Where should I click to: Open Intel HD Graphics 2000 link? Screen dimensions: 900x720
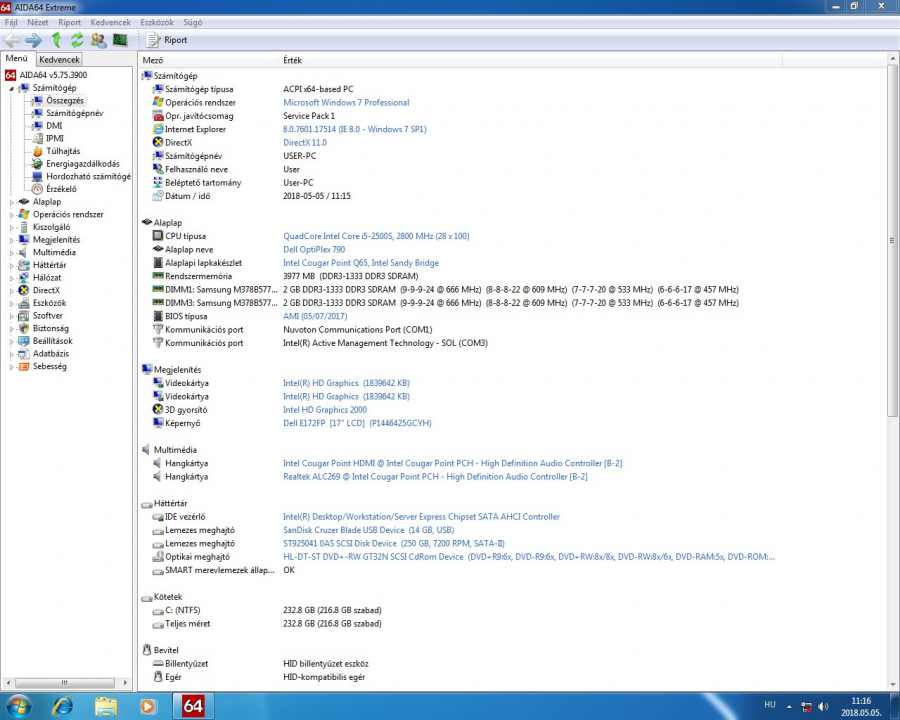pos(325,409)
